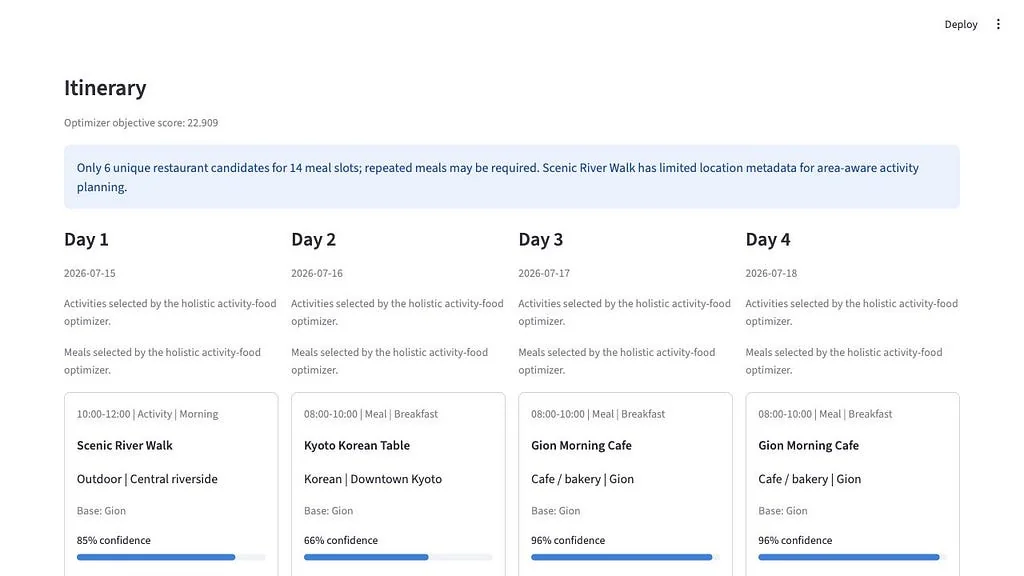The height and width of the screenshot is (576, 1024).
Task: Click Day 2 'Base: Gion' label
Action: coord(328,511)
